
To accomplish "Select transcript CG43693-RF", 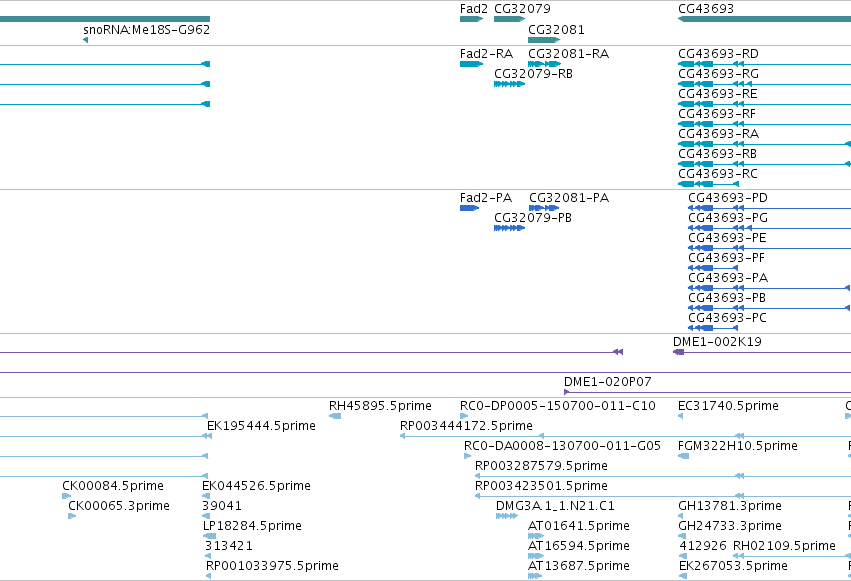I will pos(717,114).
